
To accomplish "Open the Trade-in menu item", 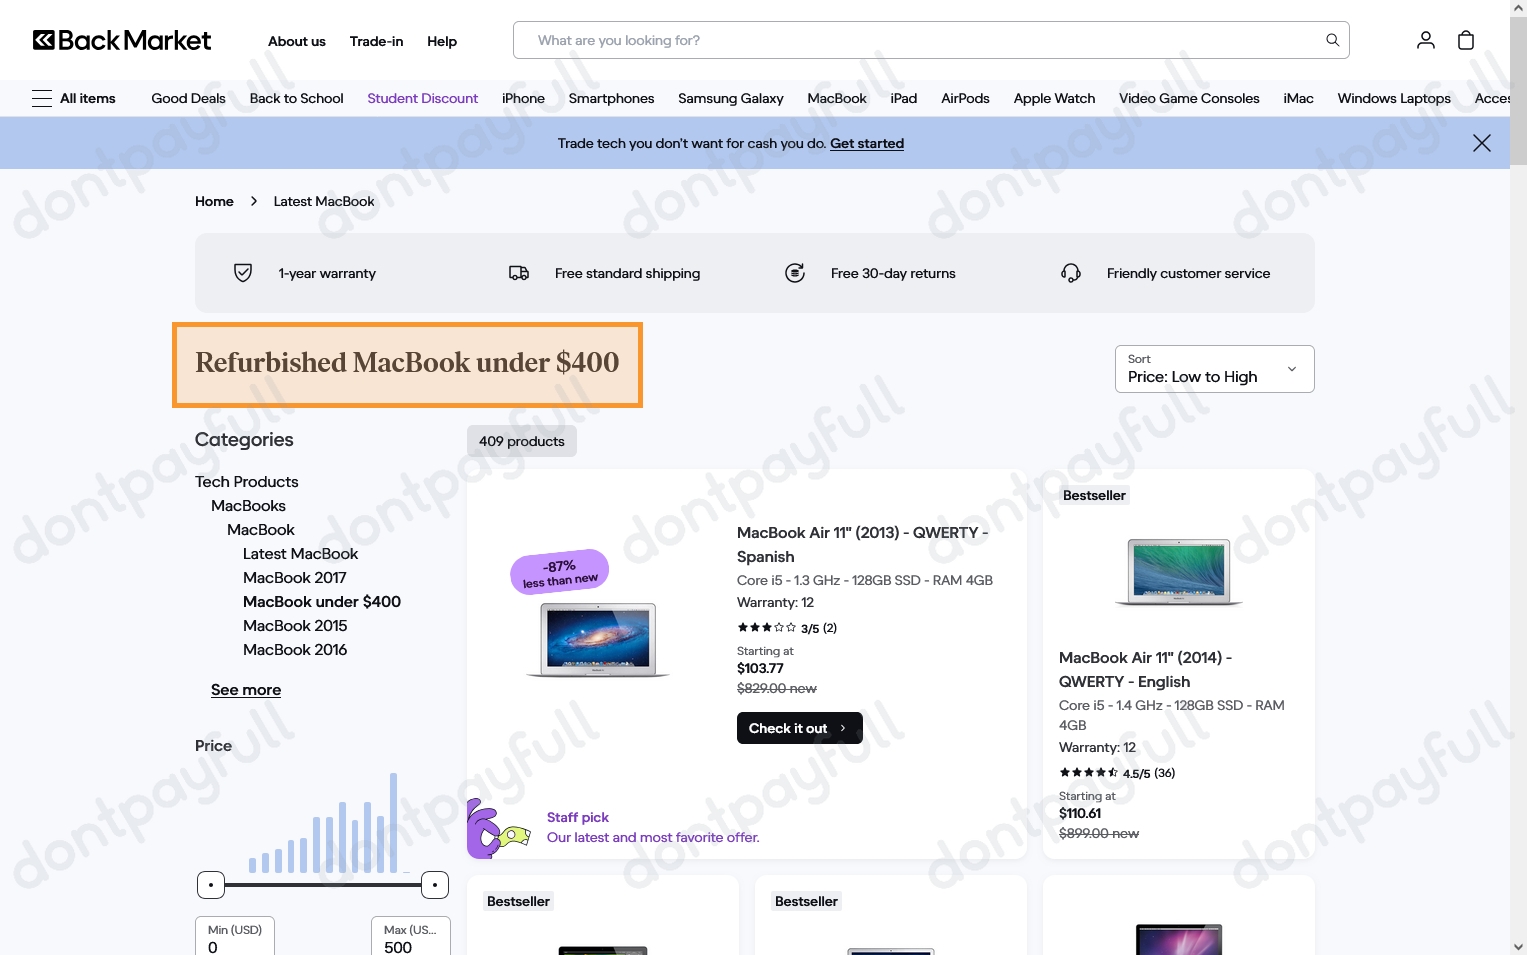I will pyautogui.click(x=376, y=41).
